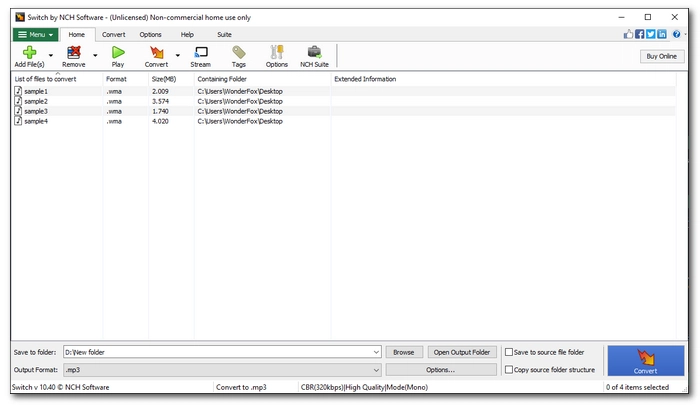Click the 0 of 4 items selected status
The image size is (700, 405).
tap(637, 387)
